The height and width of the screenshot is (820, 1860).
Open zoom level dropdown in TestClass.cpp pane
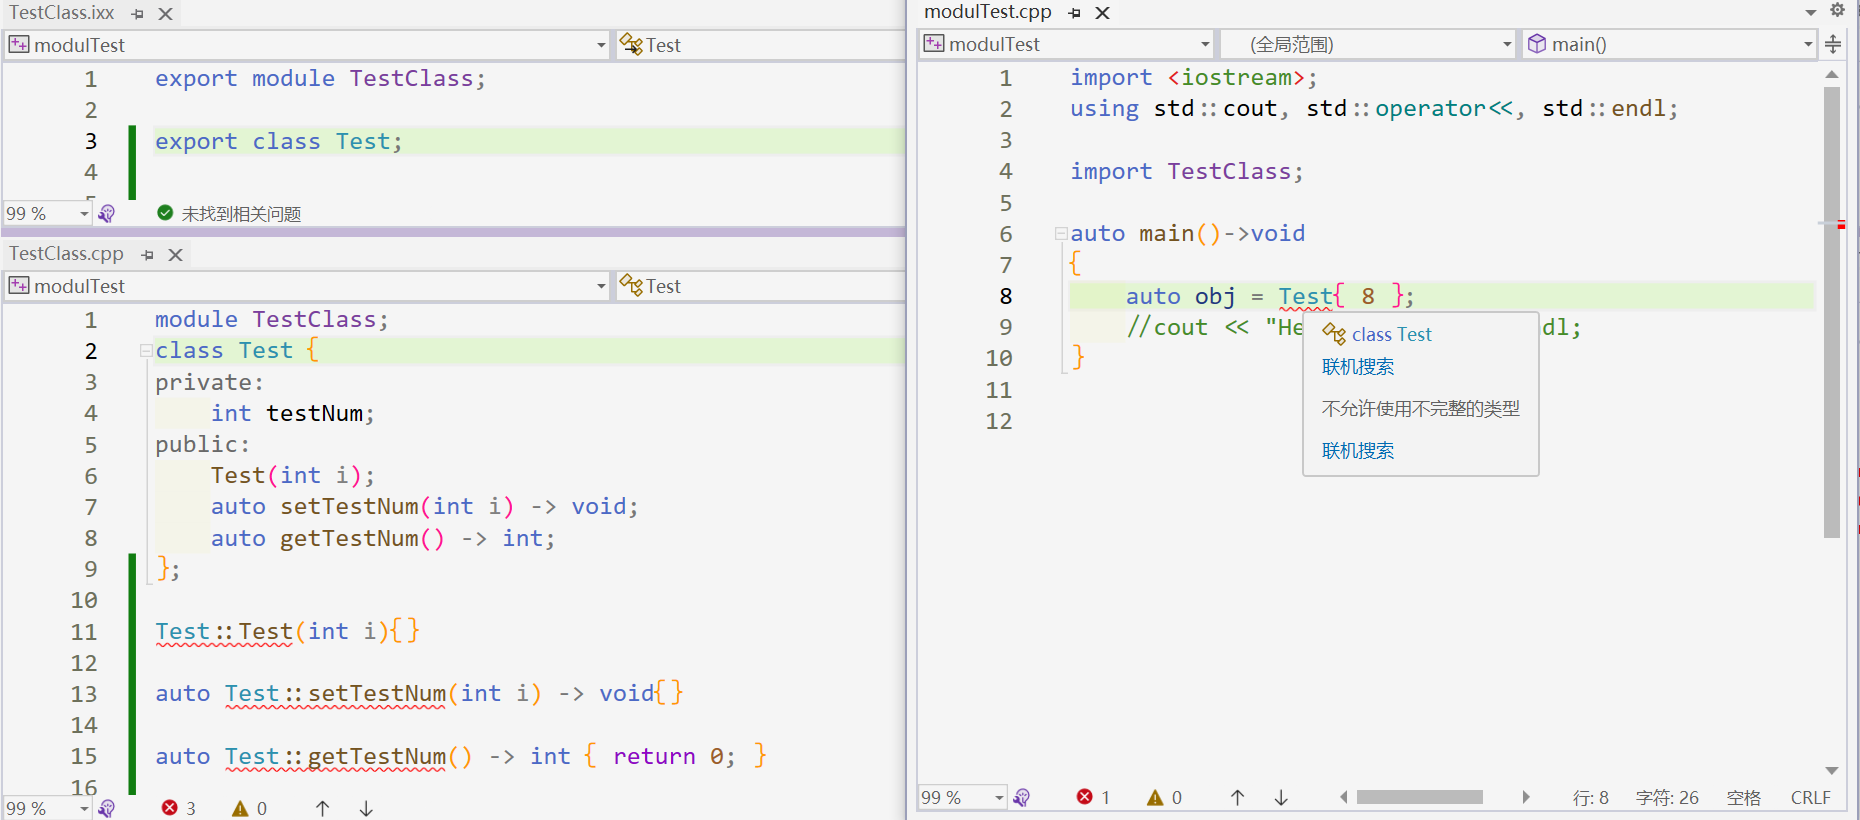84,809
